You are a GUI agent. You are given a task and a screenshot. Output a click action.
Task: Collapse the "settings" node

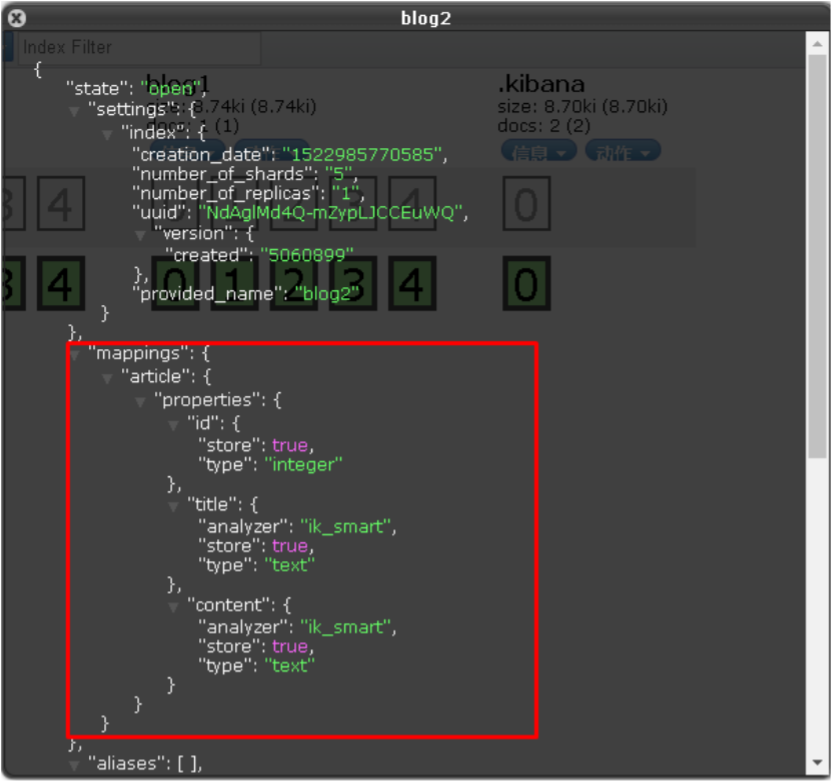tap(74, 111)
